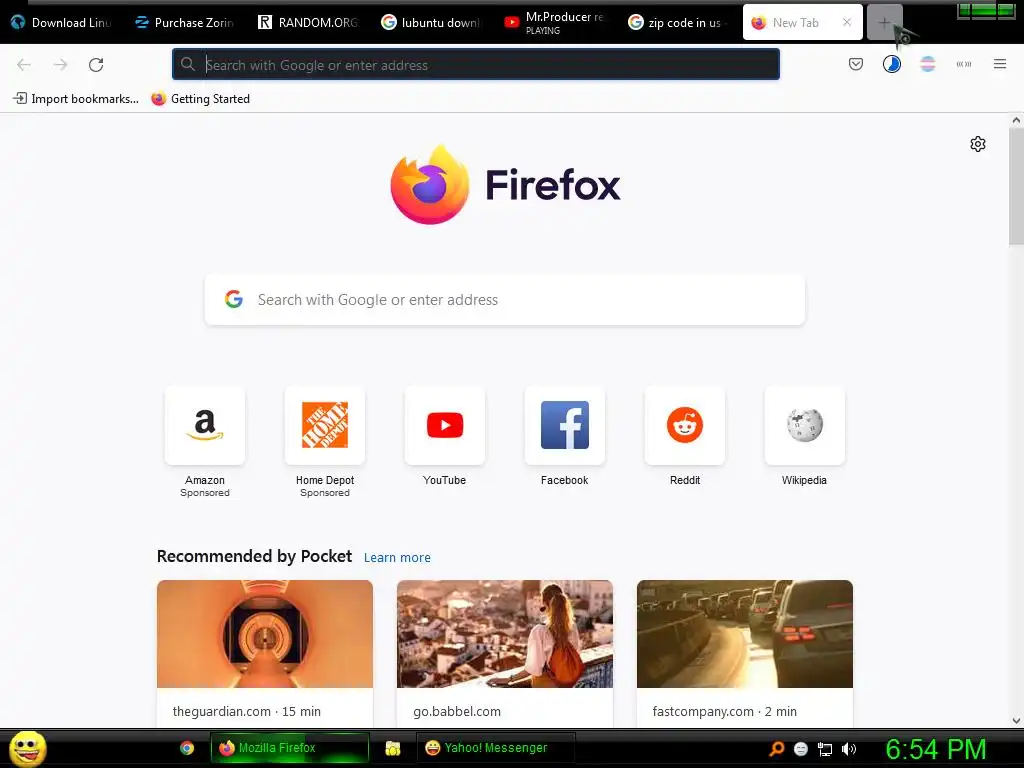Click the network icon in the system tray
Image resolution: width=1024 pixels, height=768 pixels.
pos(825,749)
